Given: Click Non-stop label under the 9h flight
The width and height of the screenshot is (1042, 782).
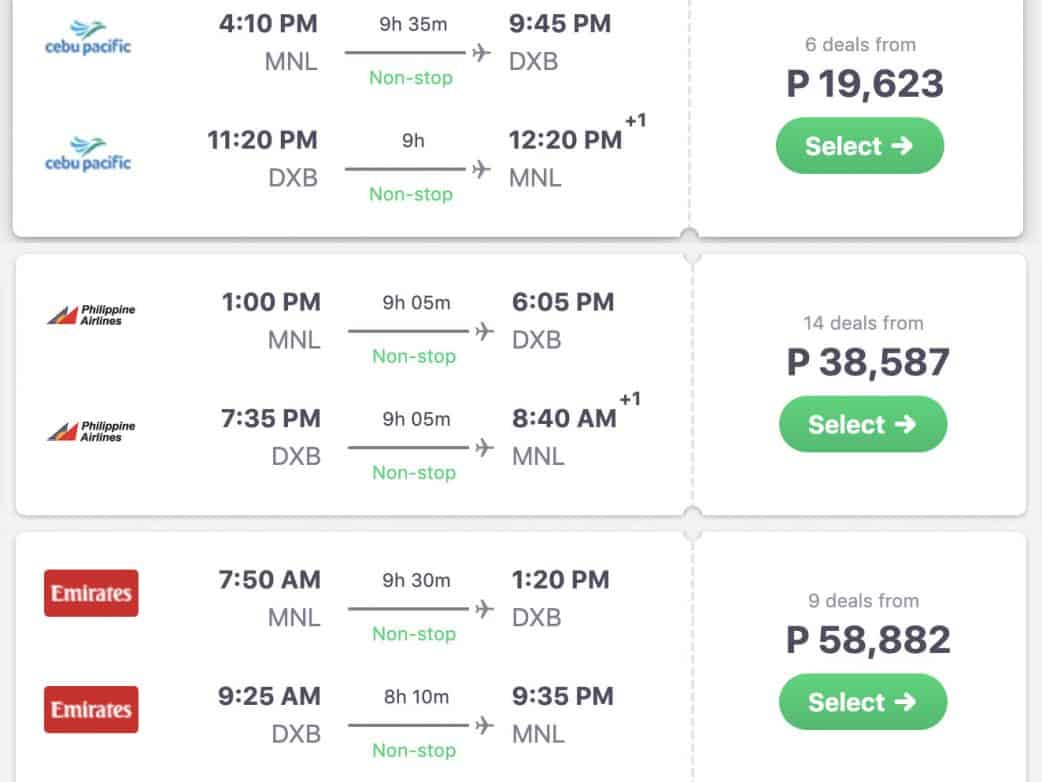Looking at the screenshot, I should click(410, 195).
